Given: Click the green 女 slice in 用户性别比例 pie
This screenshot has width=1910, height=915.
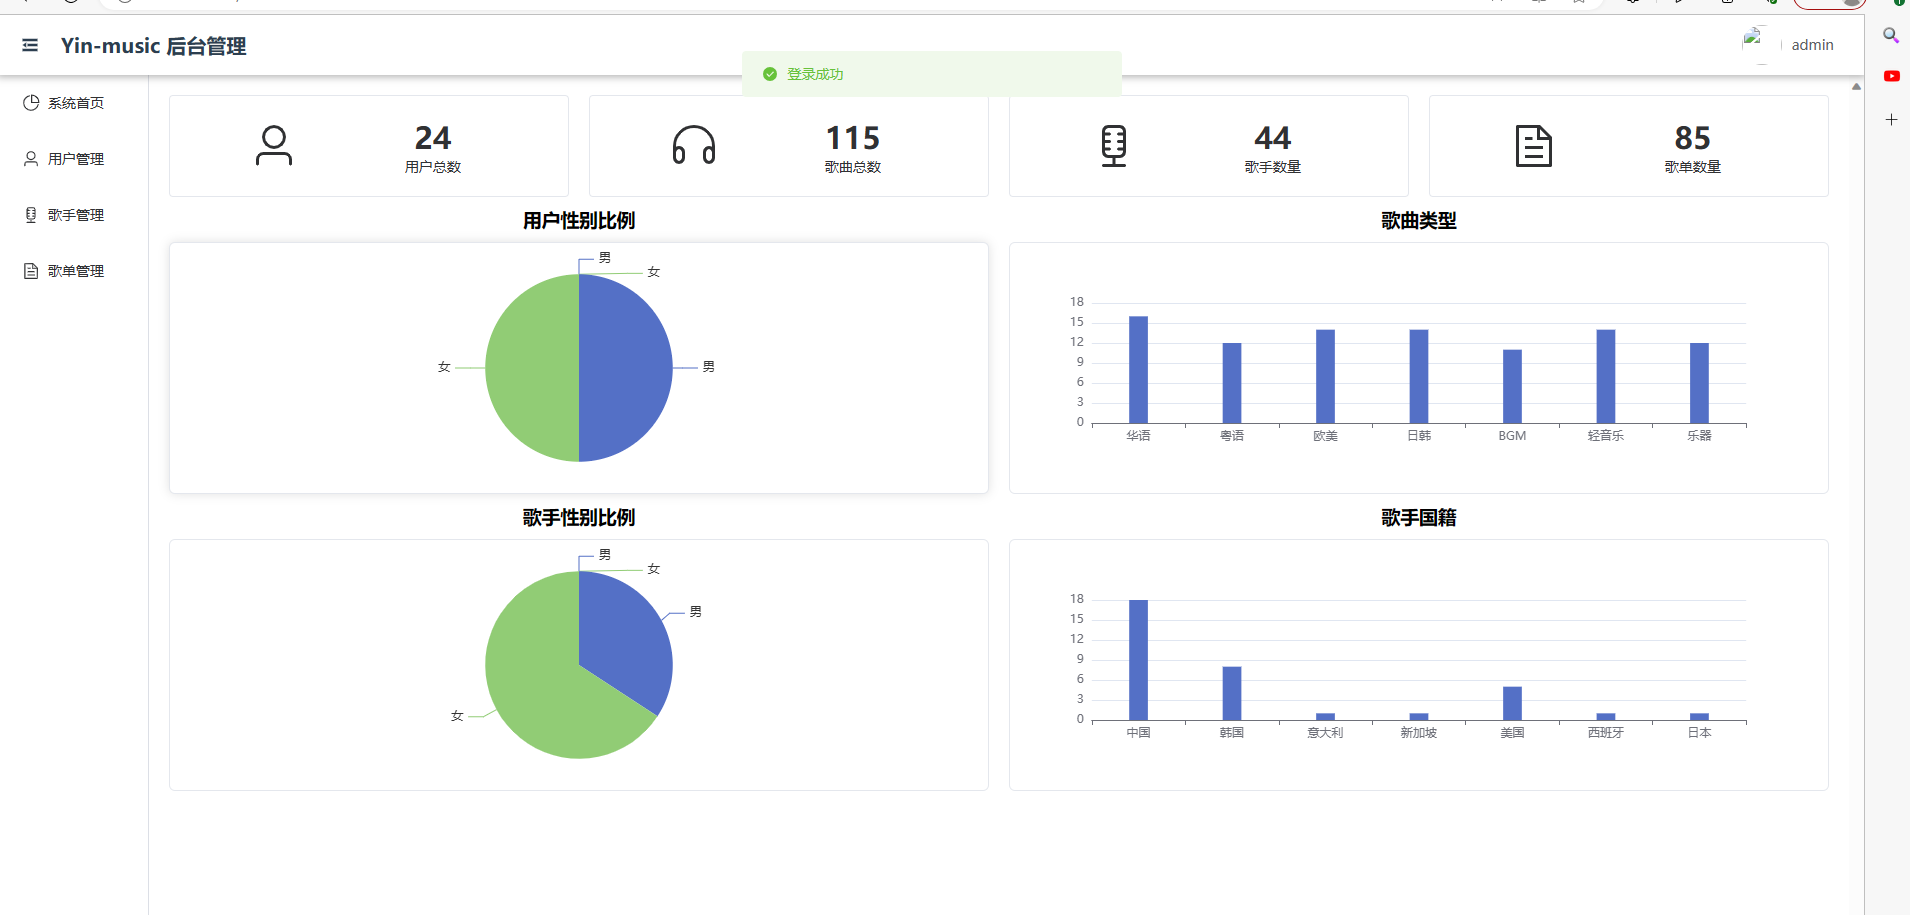Looking at the screenshot, I should click(532, 368).
